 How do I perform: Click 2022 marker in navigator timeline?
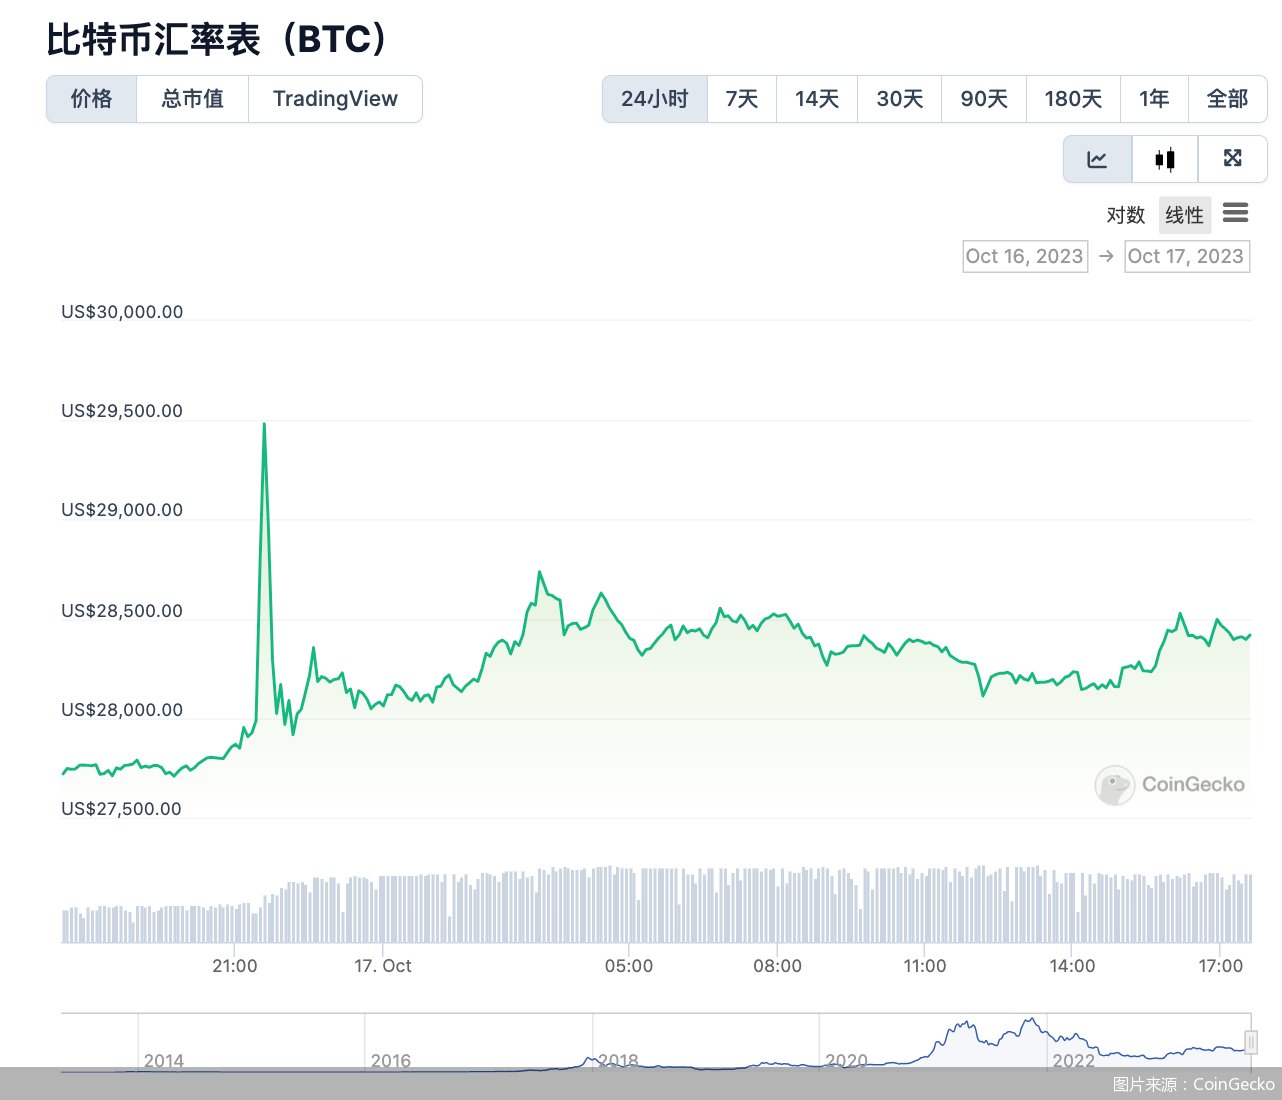1073,1061
